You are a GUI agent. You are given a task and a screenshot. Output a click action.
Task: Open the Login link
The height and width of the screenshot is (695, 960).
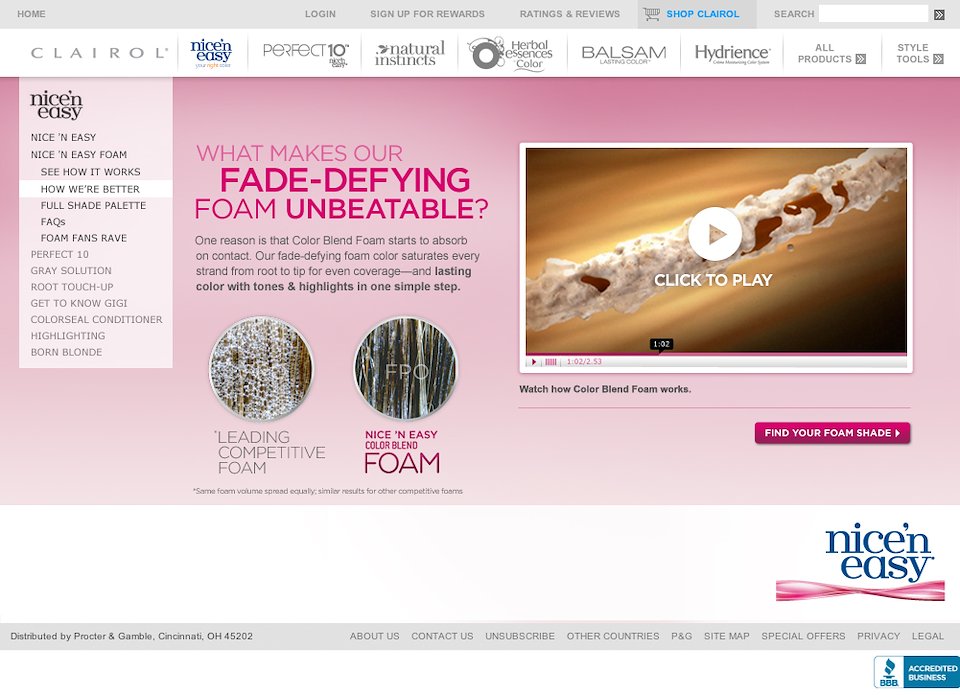(x=320, y=13)
